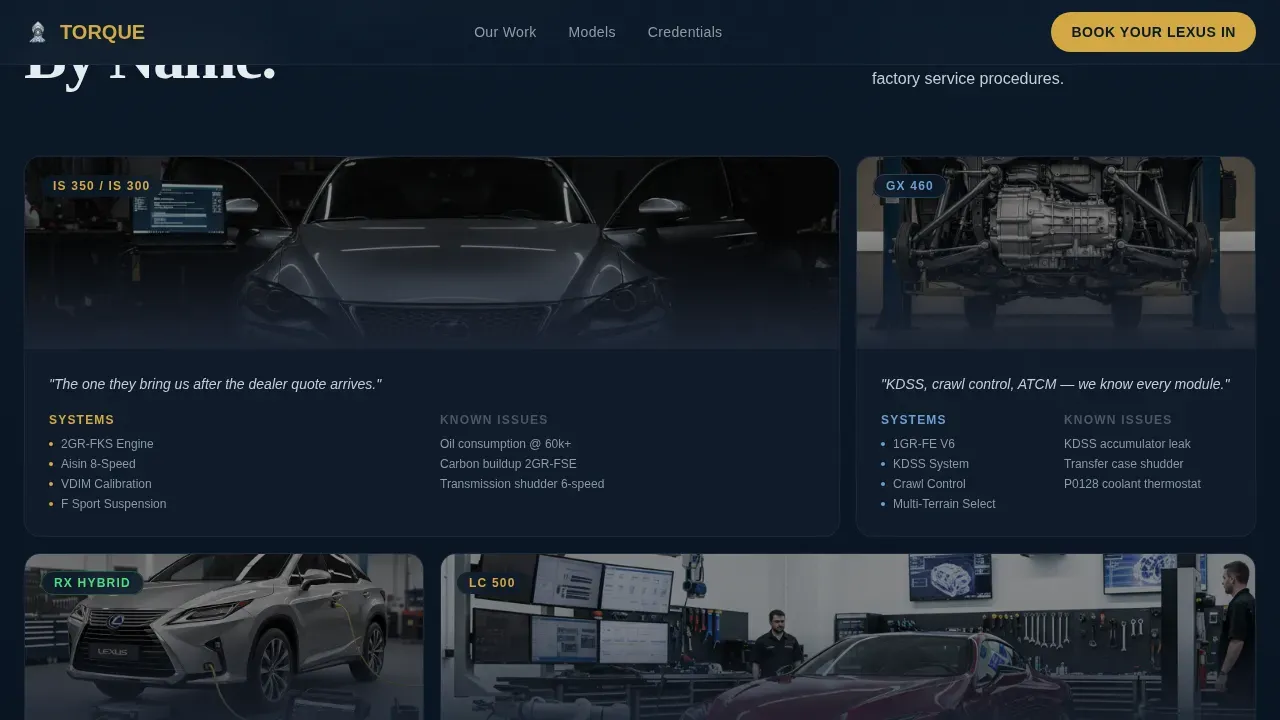Click Transfer case shudder issue

pos(1123,464)
